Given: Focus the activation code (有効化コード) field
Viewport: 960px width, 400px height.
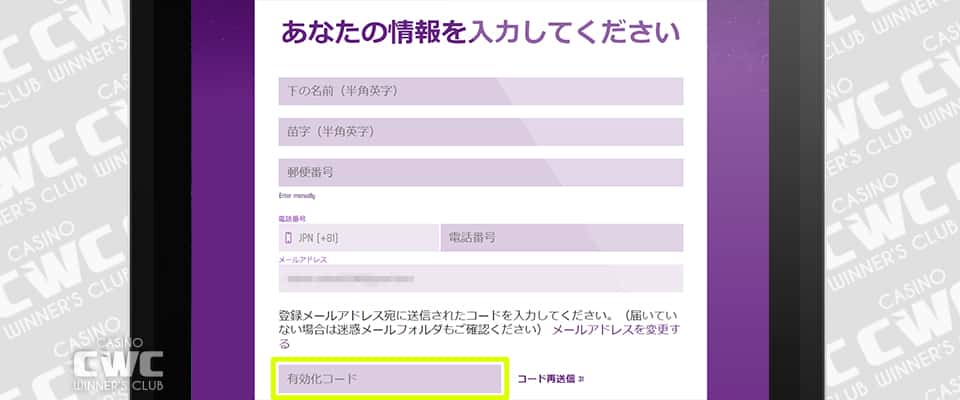Looking at the screenshot, I should 390,379.
